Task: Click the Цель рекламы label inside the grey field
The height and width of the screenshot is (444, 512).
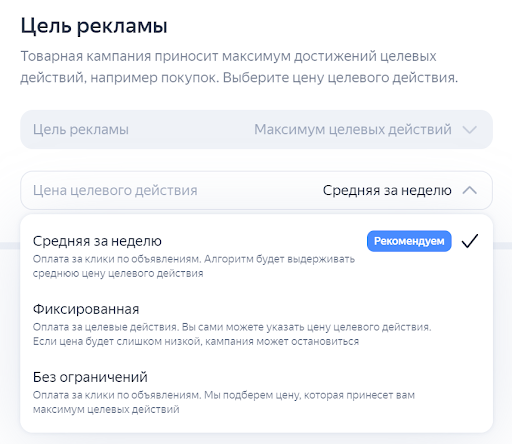Action: pyautogui.click(x=81, y=130)
